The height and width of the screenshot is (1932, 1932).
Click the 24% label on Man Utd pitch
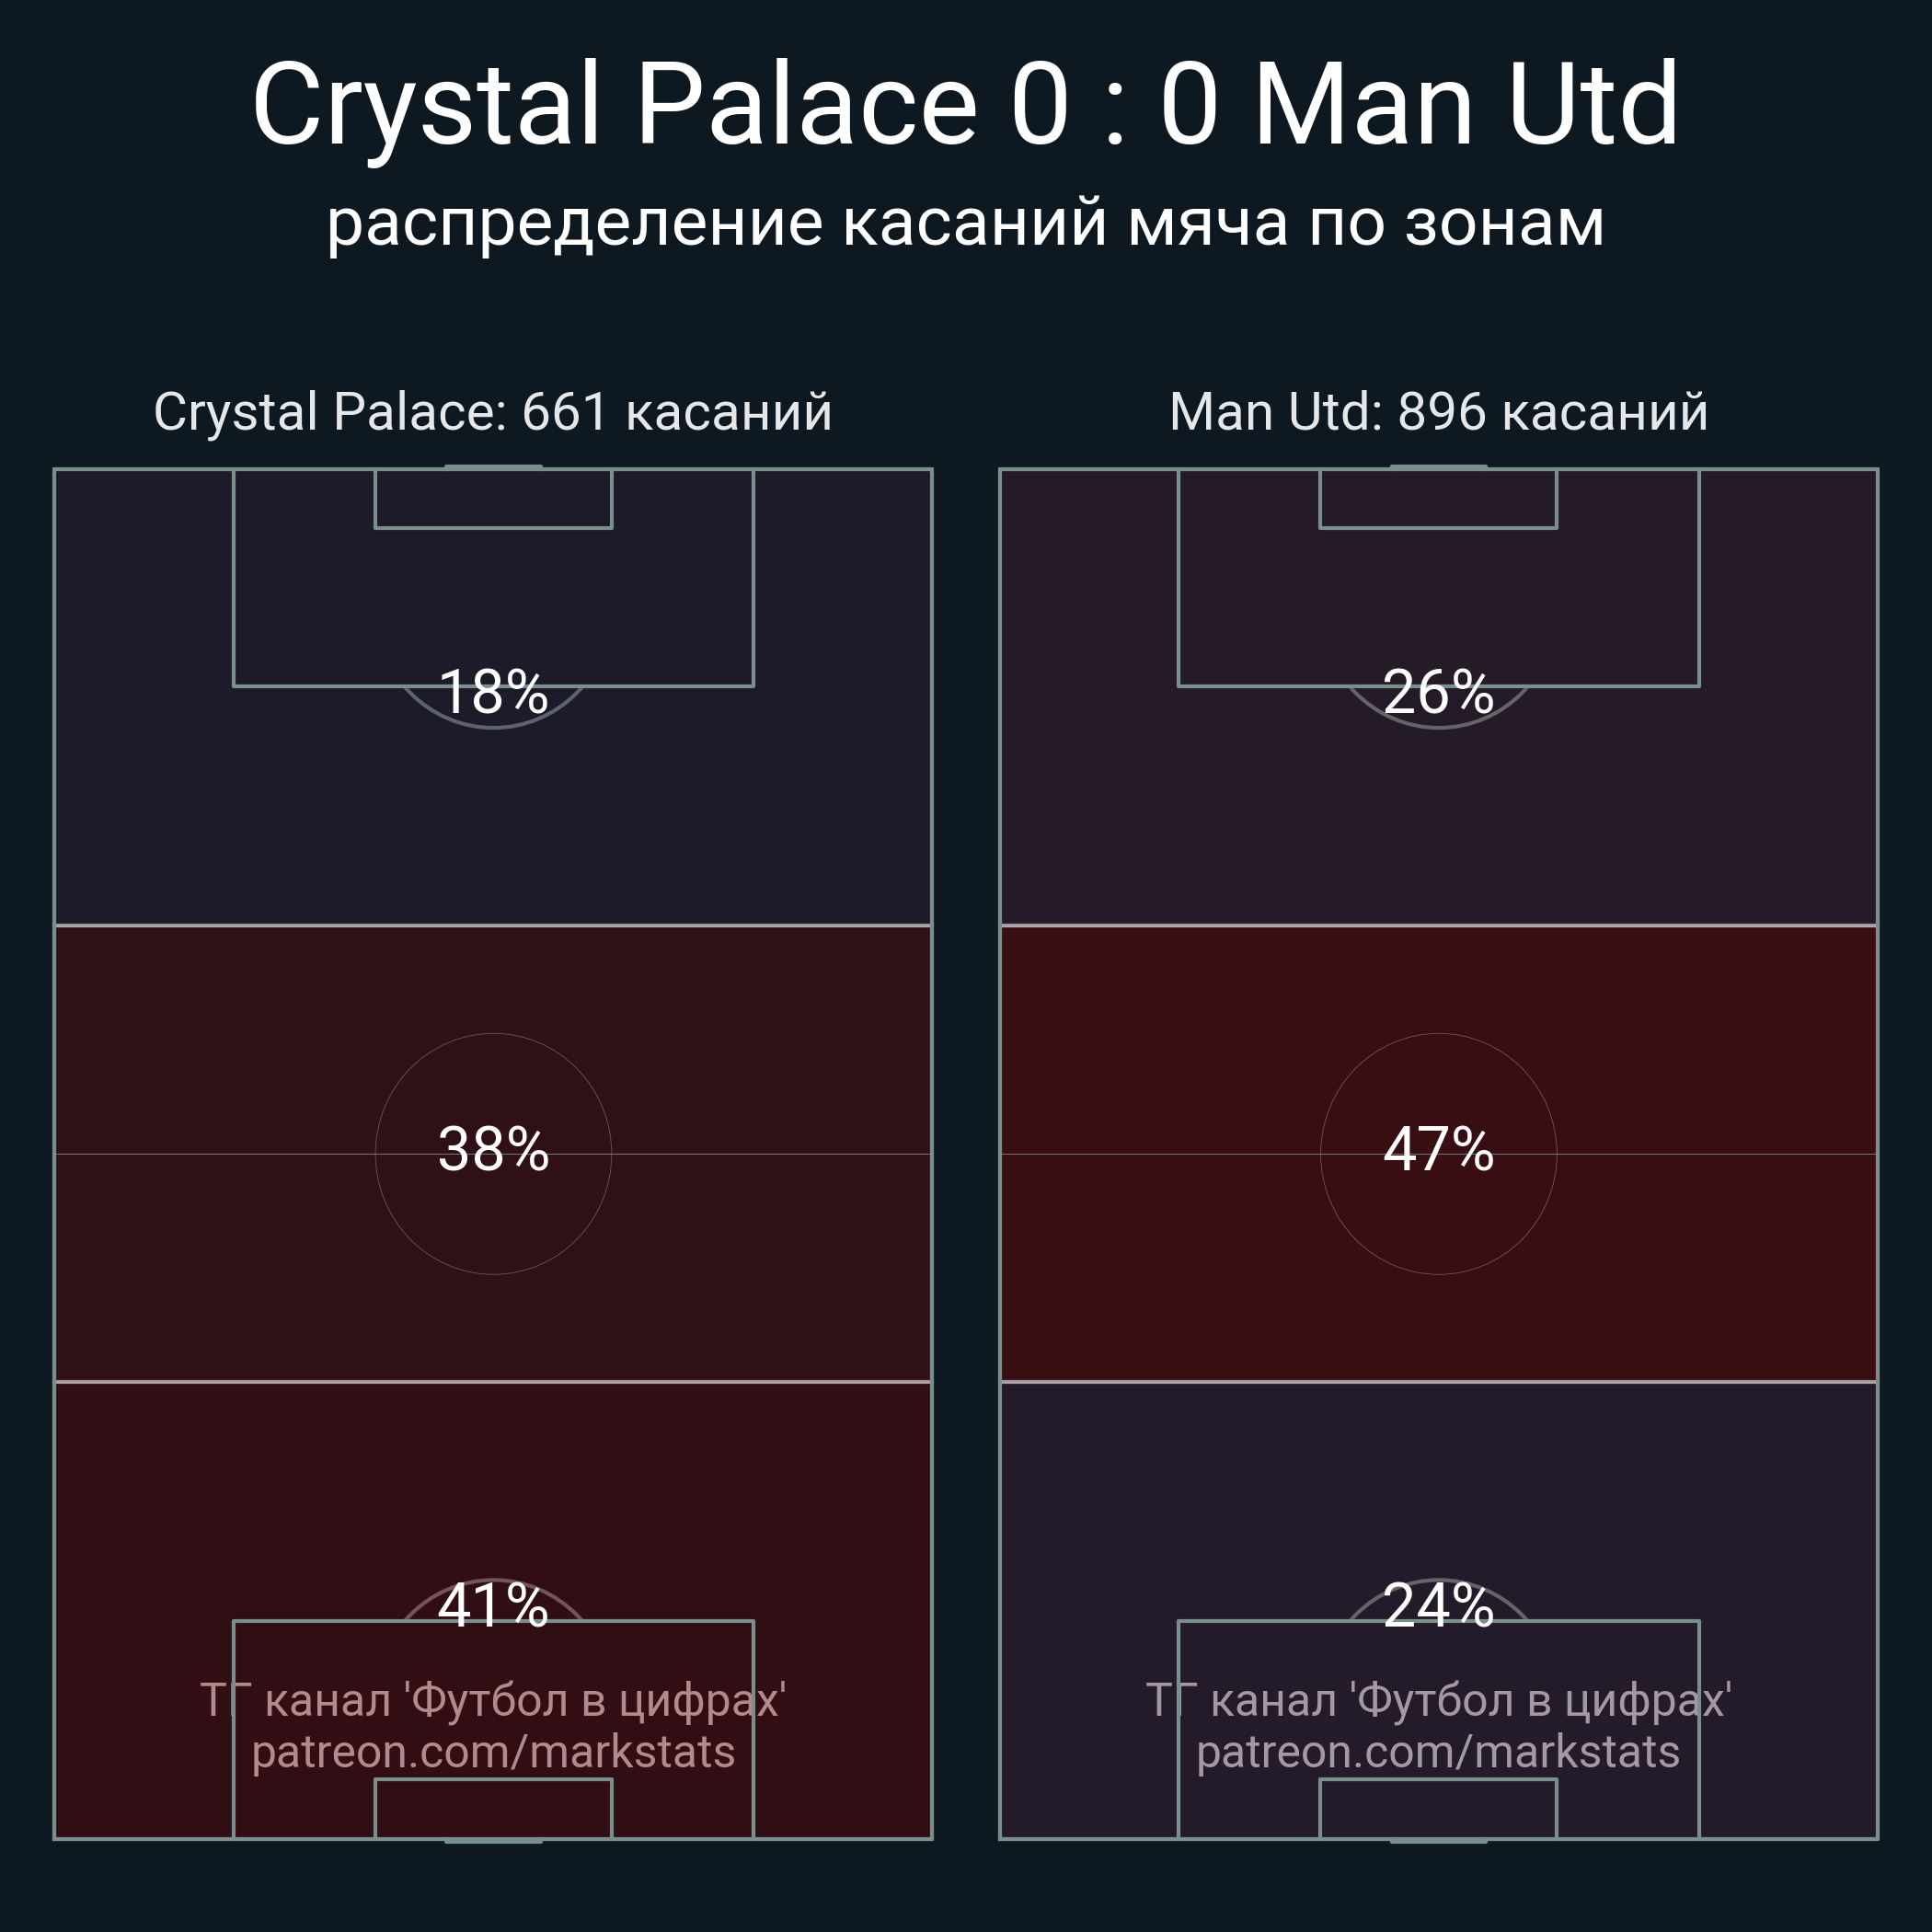pos(1438,1606)
